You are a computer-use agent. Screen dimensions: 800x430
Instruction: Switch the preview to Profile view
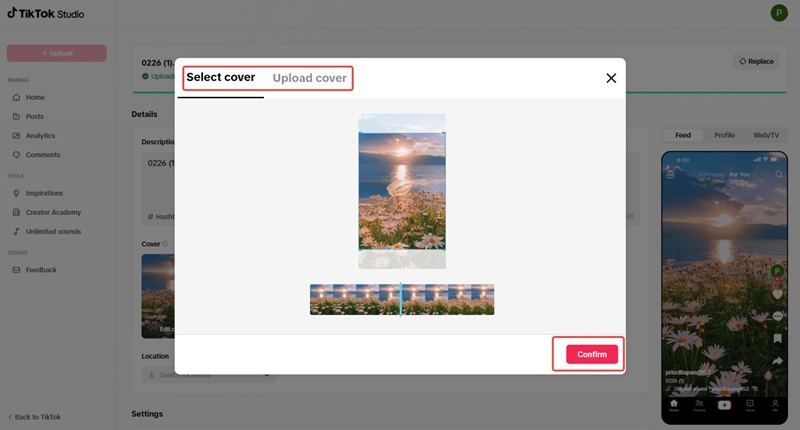coord(724,135)
